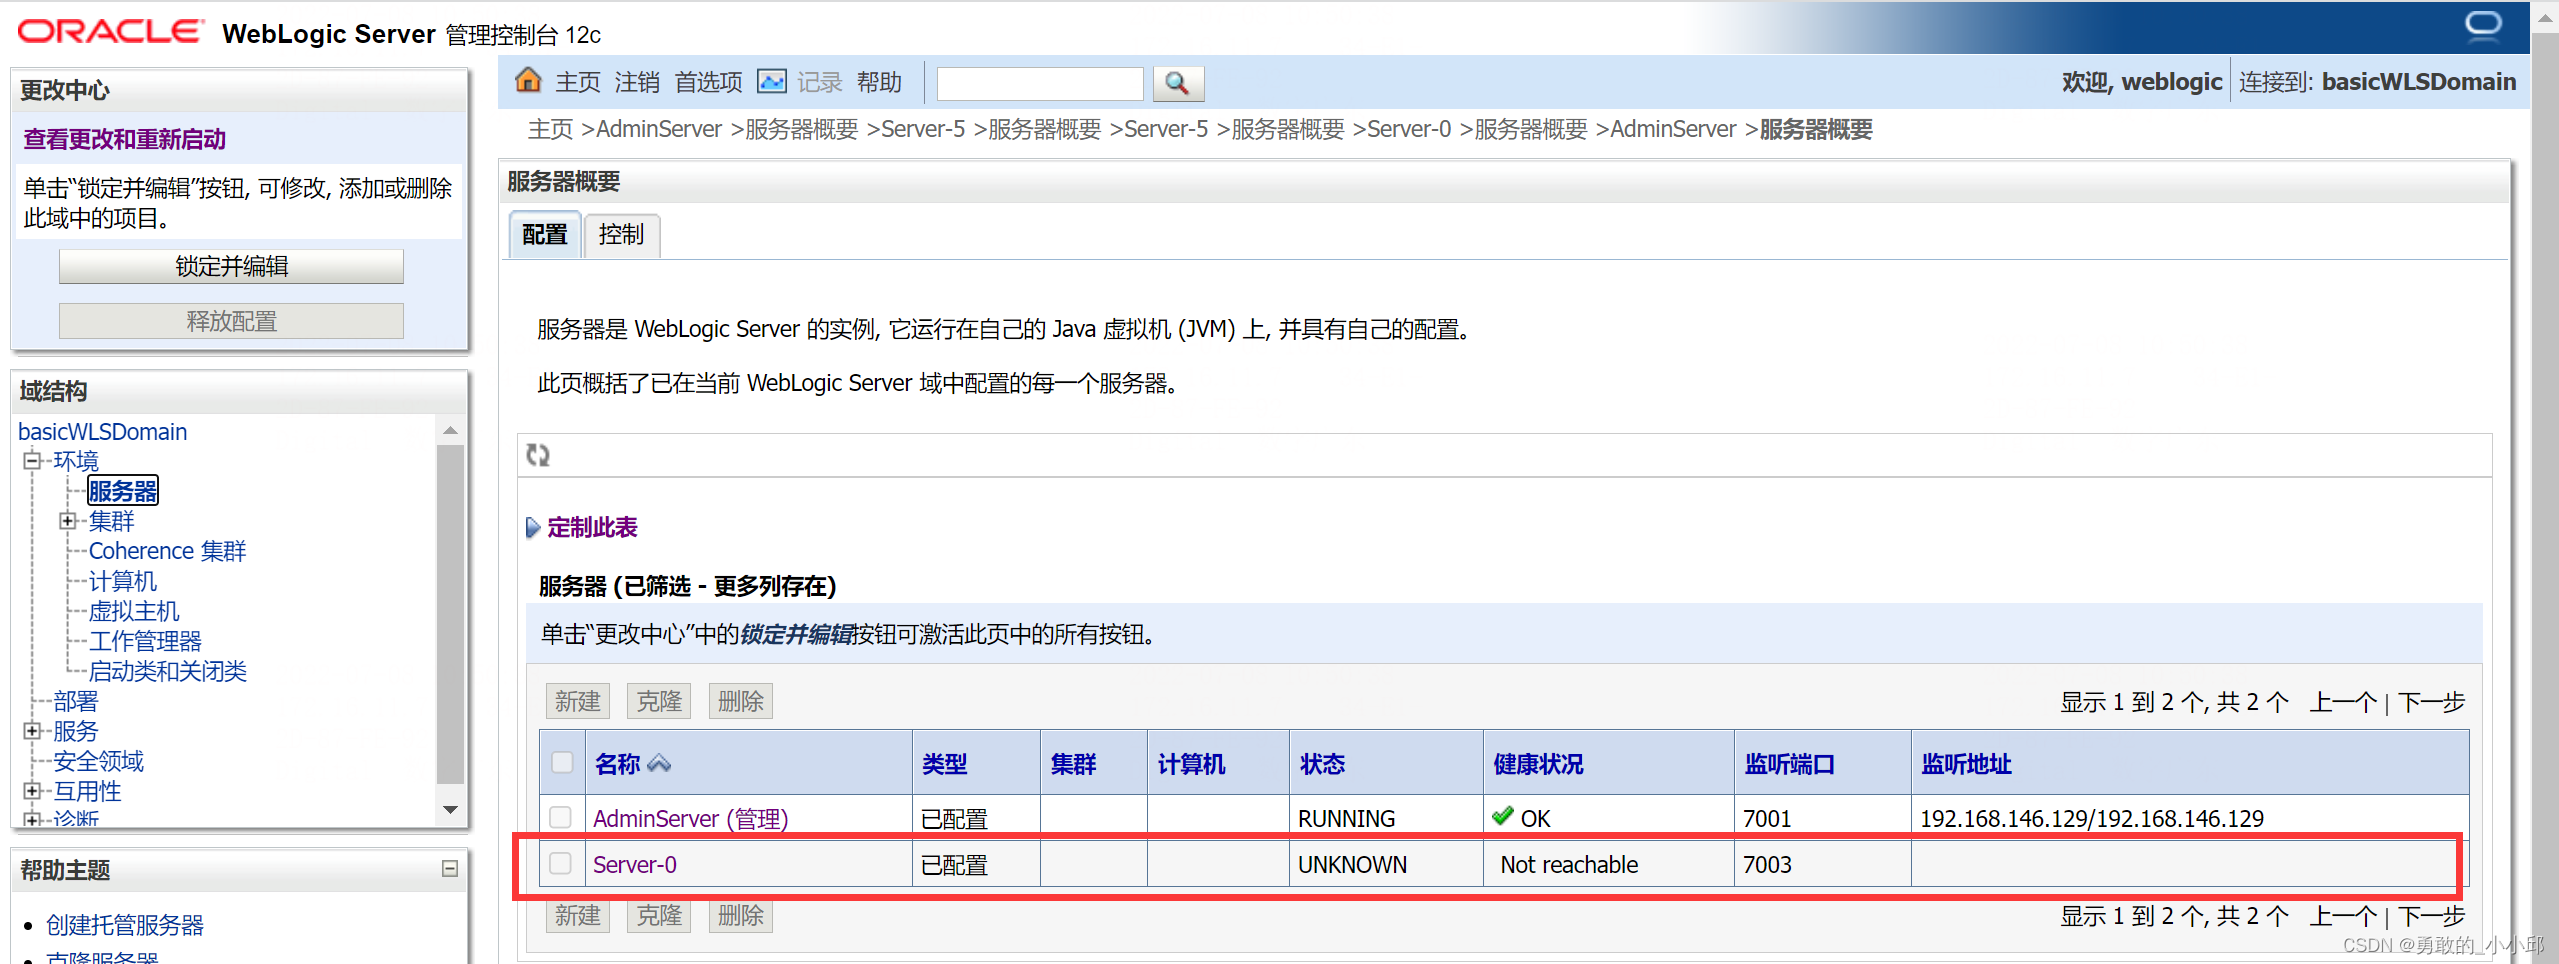Click the domain tree scrollbar thumb
The height and width of the screenshot is (964, 2559).
[450, 614]
